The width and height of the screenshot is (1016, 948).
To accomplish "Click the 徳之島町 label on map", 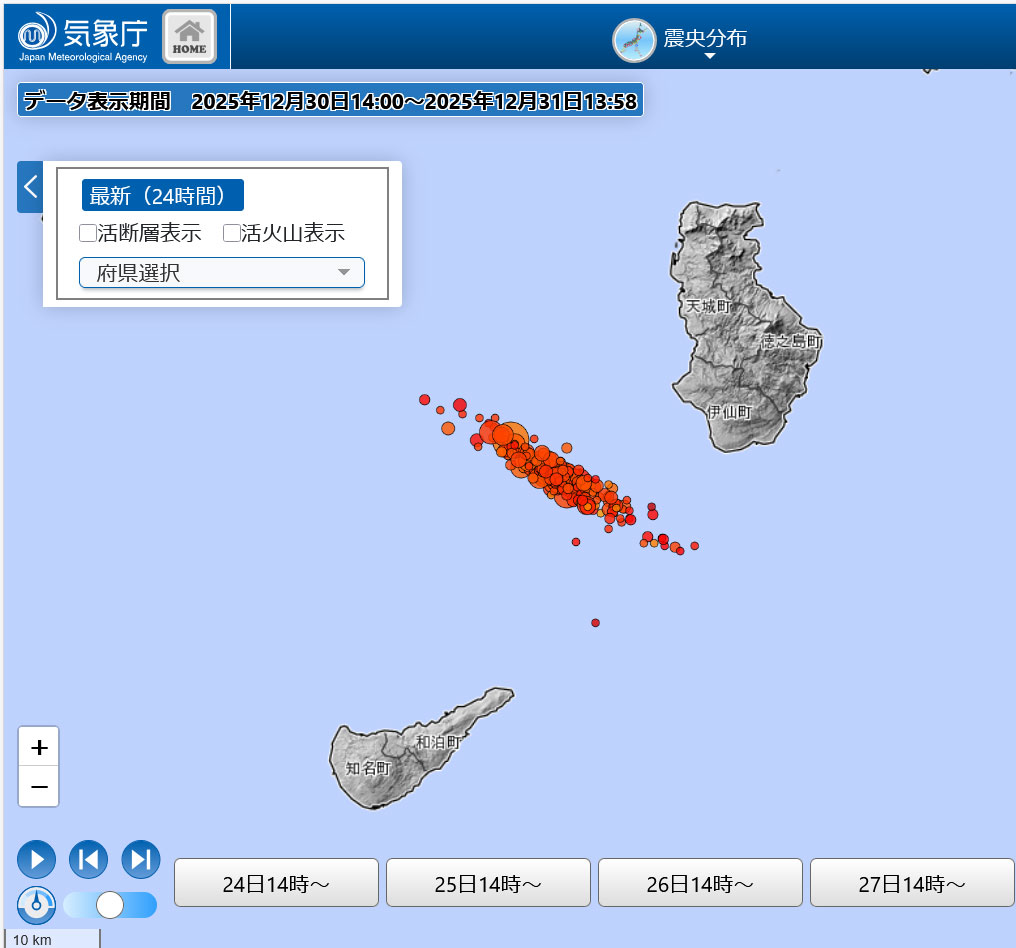I will [791, 342].
